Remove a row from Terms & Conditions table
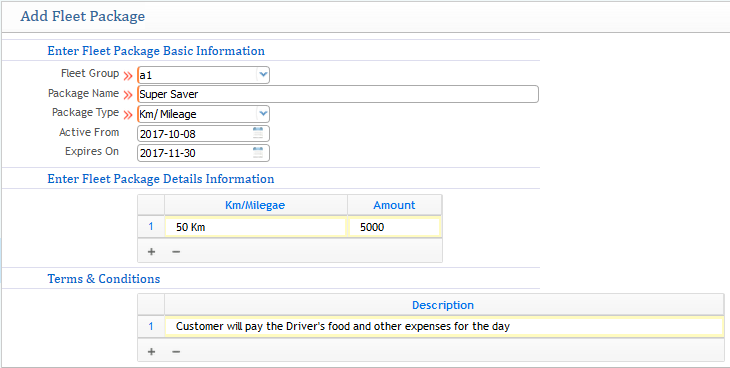Screen dimensions: 730x368 [x=176, y=351]
